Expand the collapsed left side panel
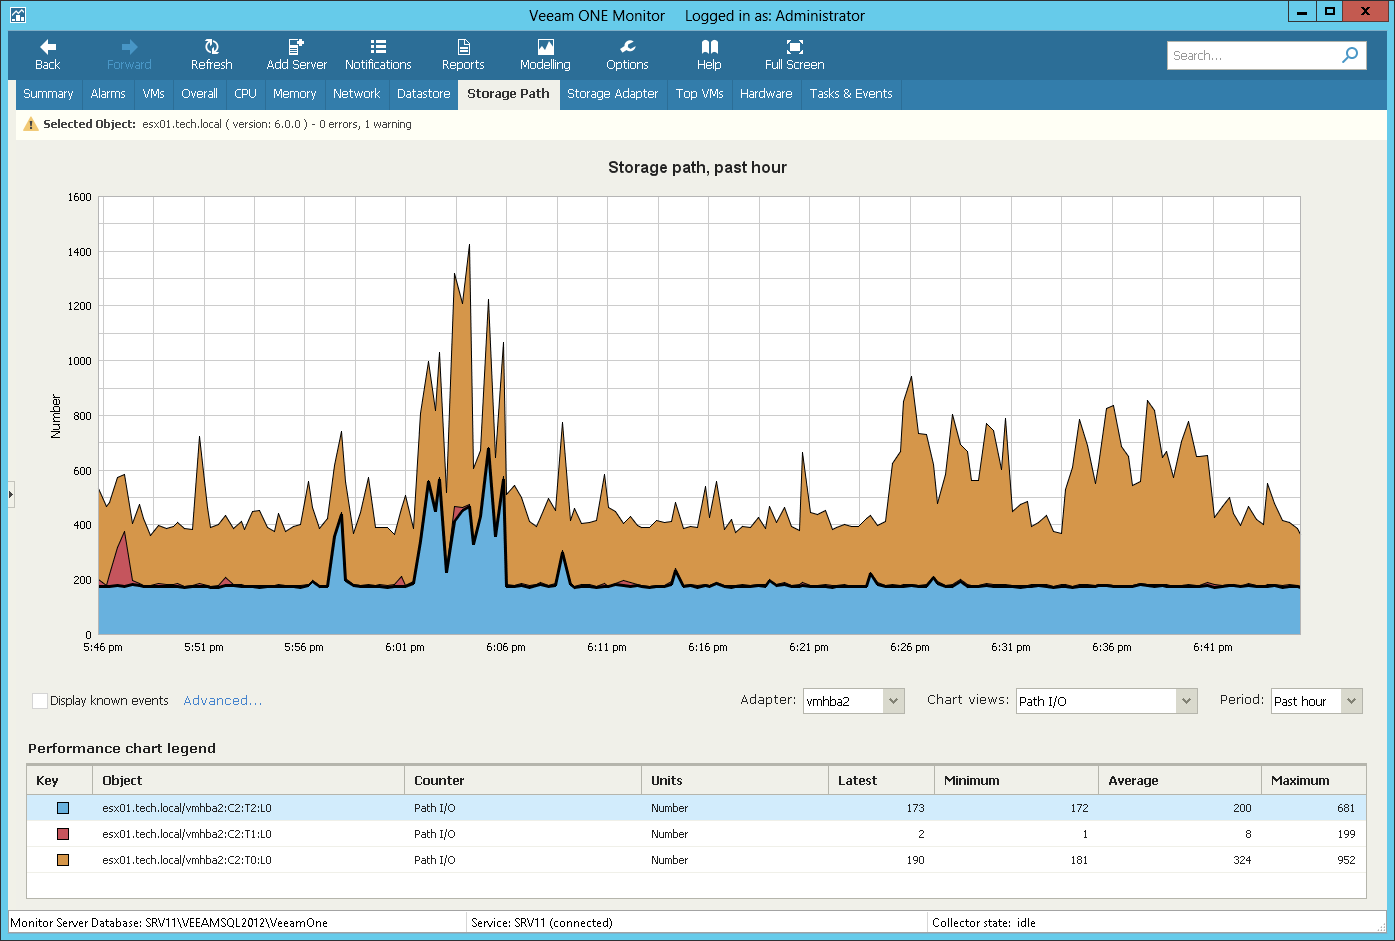 pos(11,494)
